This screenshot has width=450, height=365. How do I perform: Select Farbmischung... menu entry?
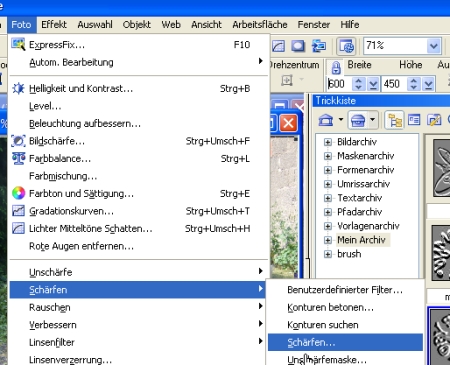pos(138,176)
